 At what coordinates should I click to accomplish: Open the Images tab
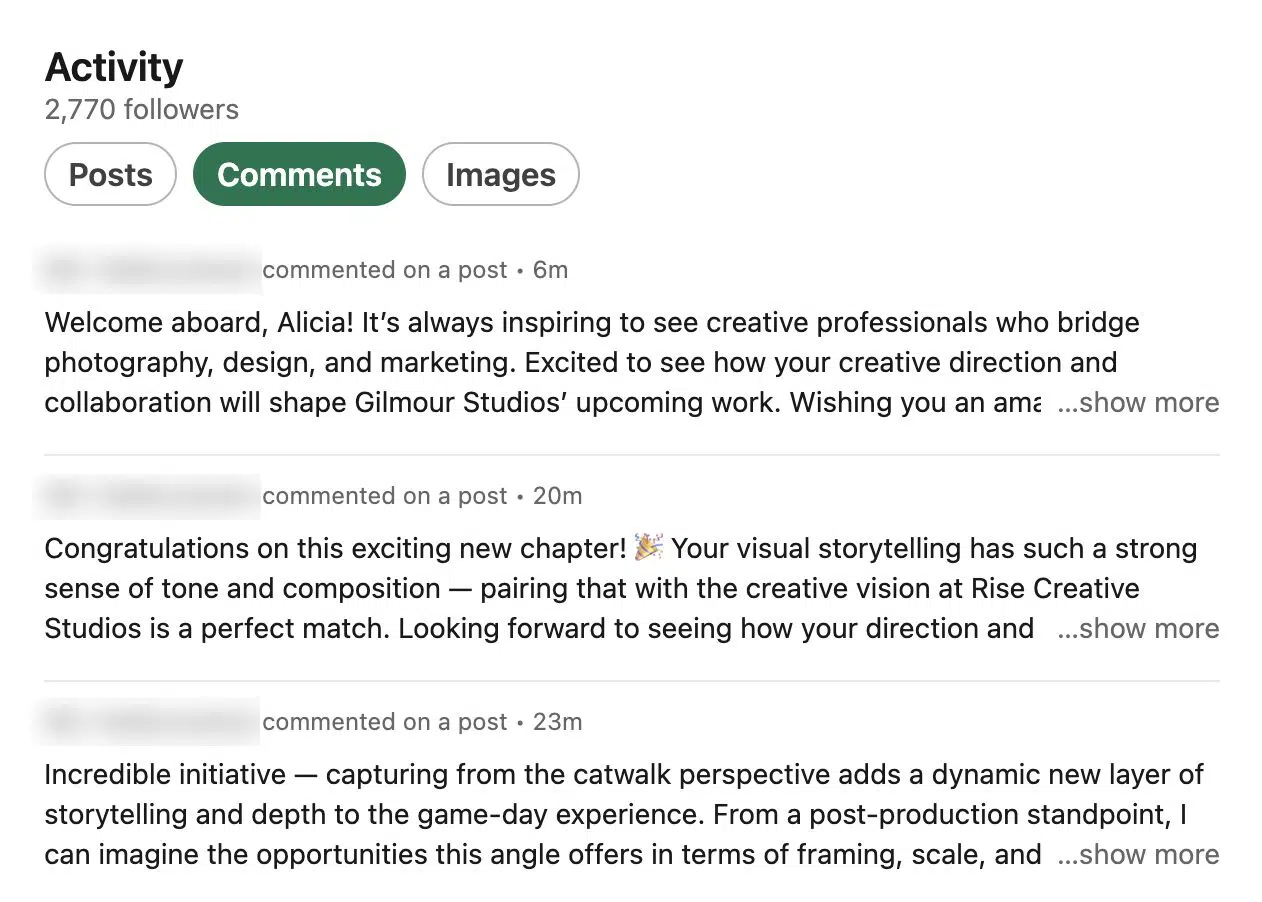click(500, 175)
